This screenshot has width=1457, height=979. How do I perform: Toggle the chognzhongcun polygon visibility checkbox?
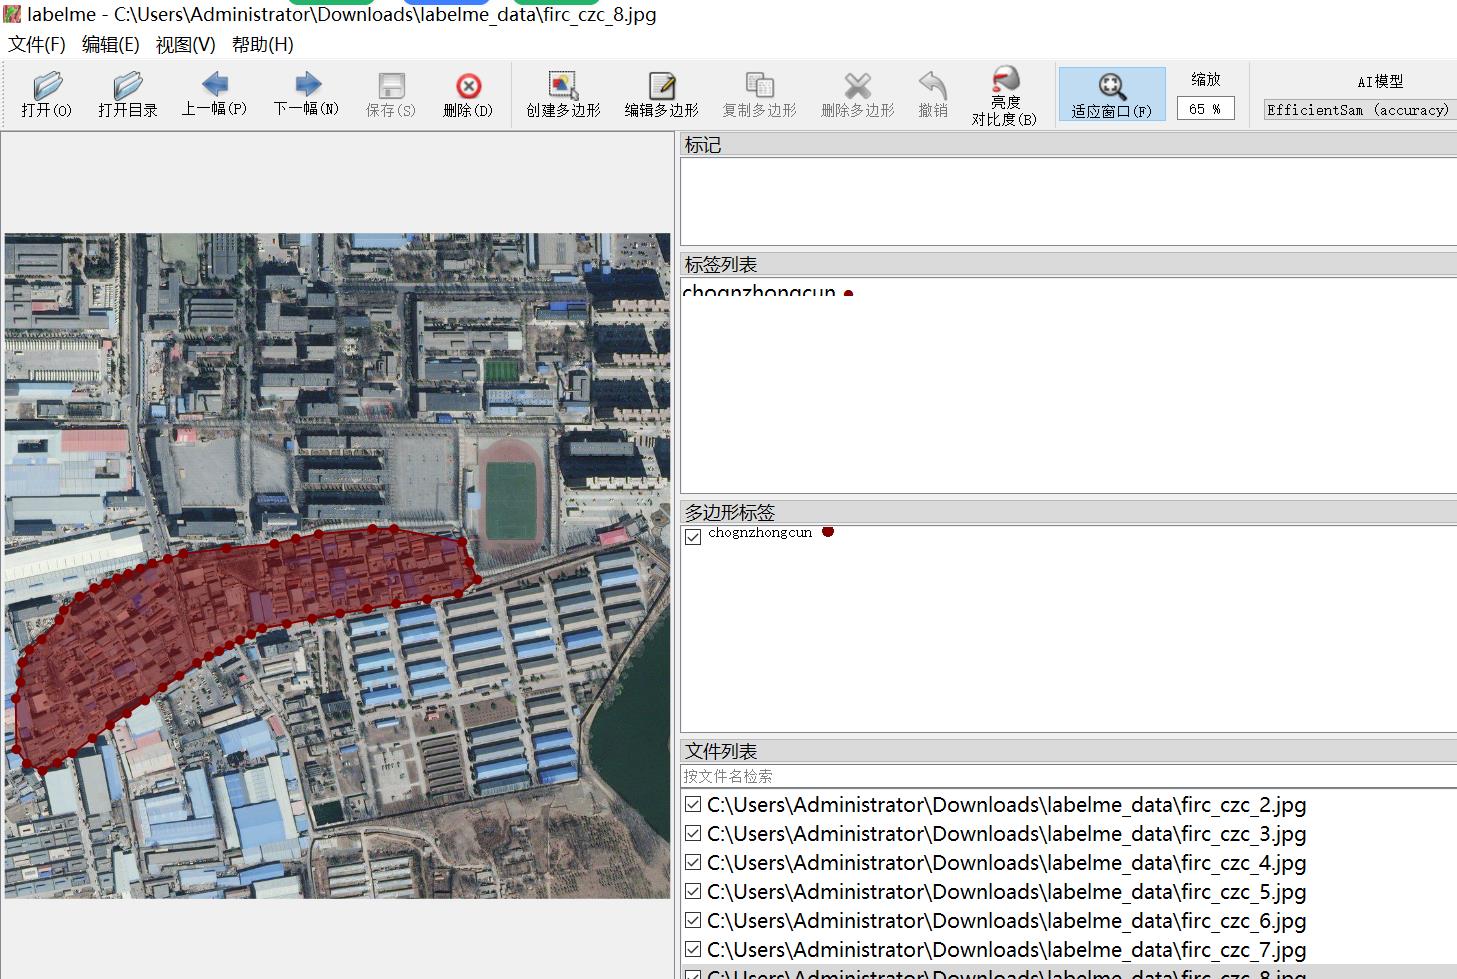tap(693, 537)
